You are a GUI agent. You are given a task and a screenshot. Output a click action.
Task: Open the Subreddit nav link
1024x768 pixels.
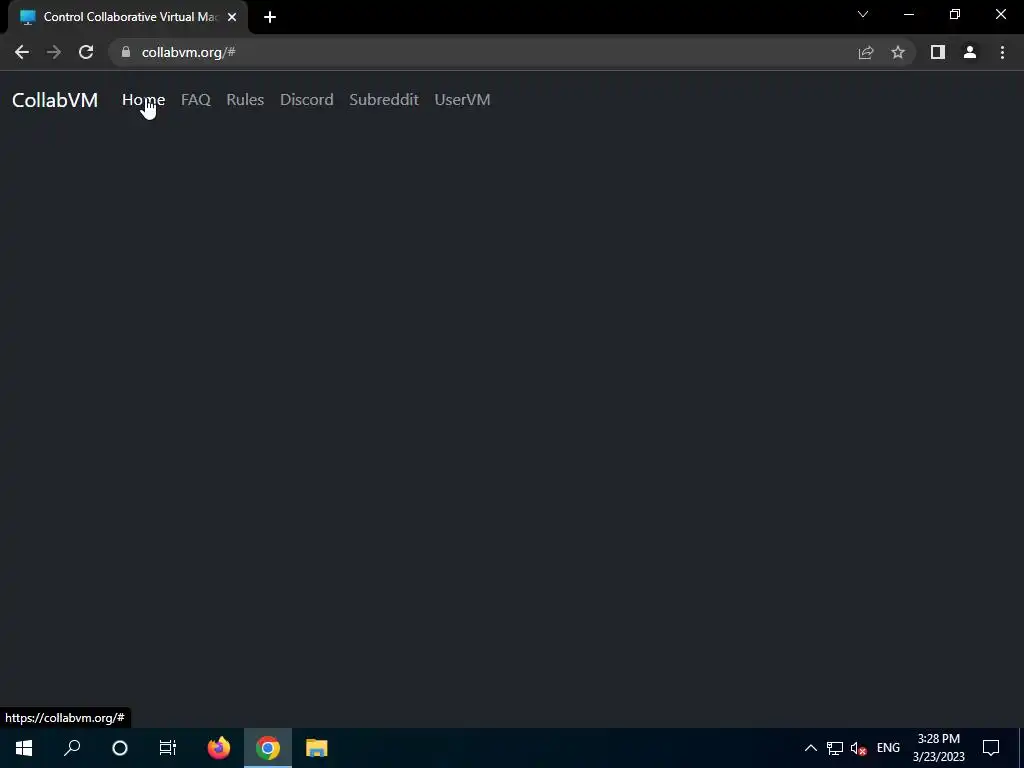(x=384, y=99)
